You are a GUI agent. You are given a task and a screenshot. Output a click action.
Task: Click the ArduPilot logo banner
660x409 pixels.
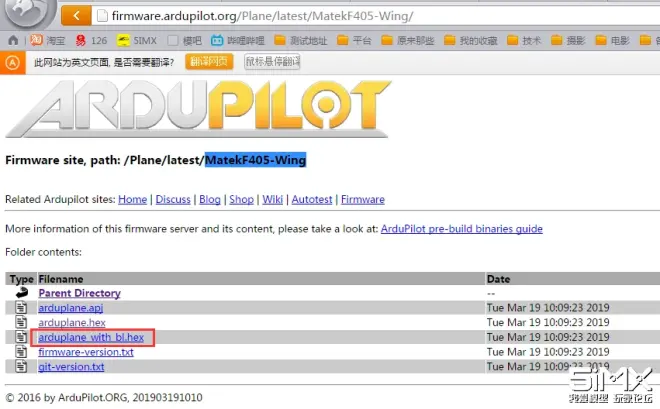click(198, 109)
